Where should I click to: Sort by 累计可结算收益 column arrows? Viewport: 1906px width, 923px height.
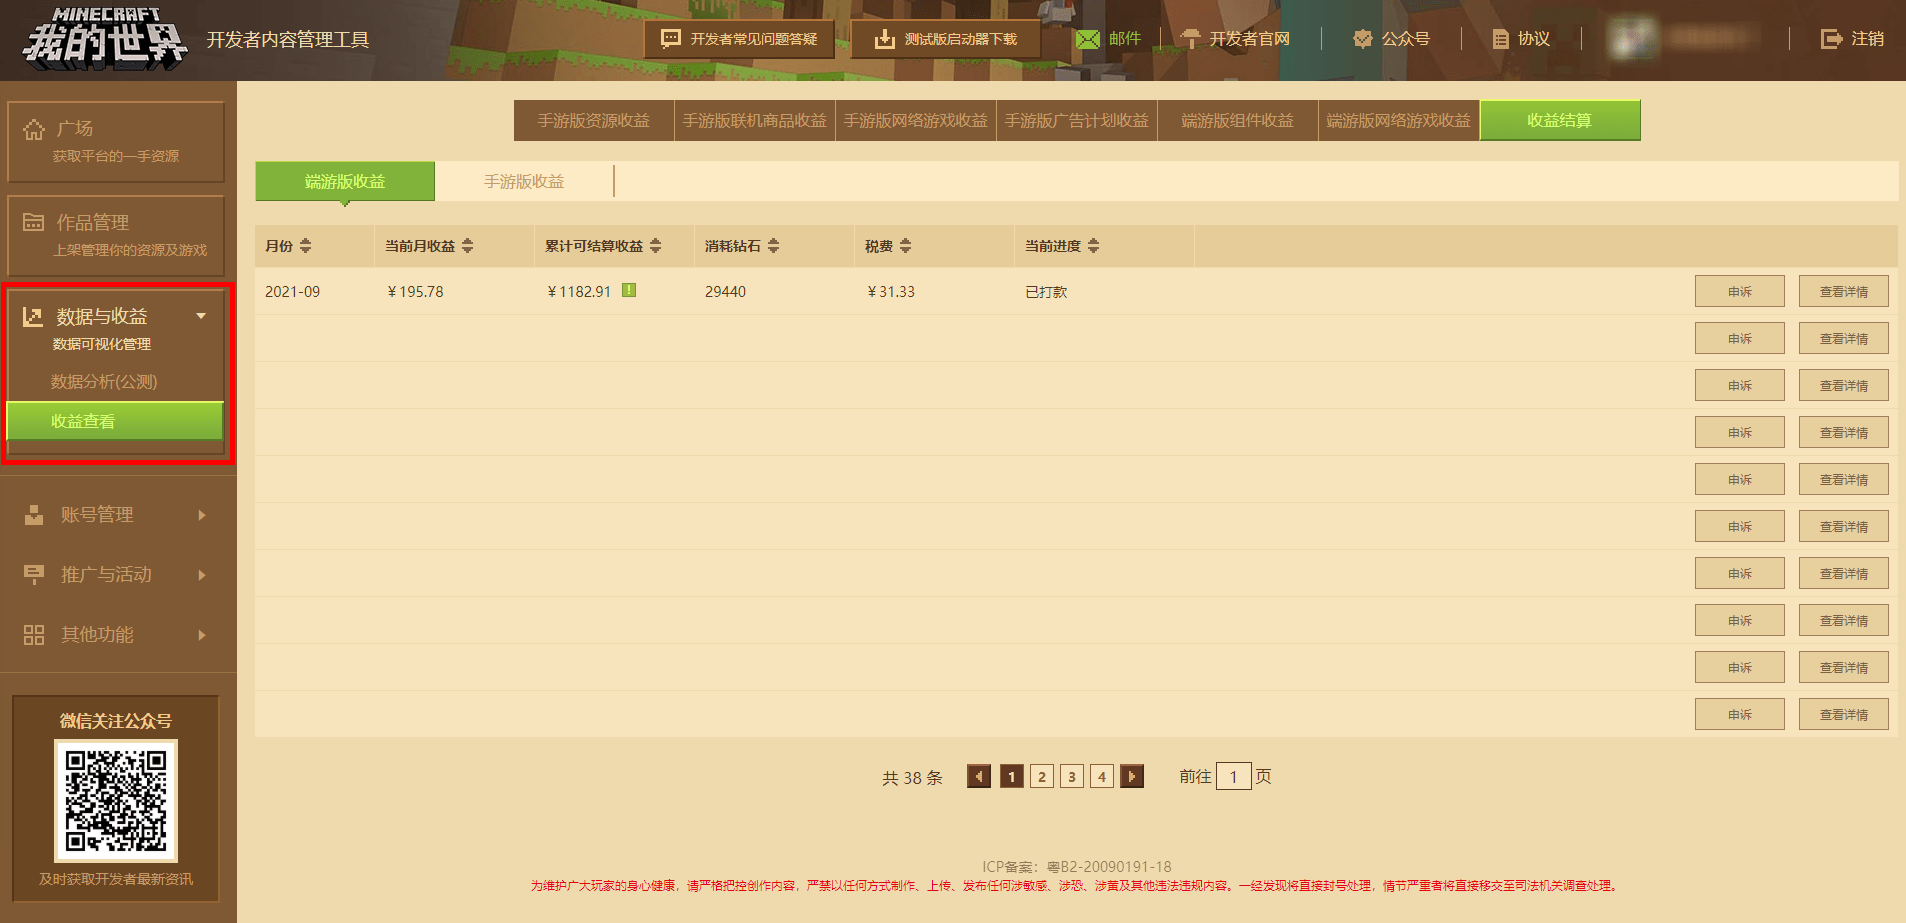pyautogui.click(x=656, y=246)
